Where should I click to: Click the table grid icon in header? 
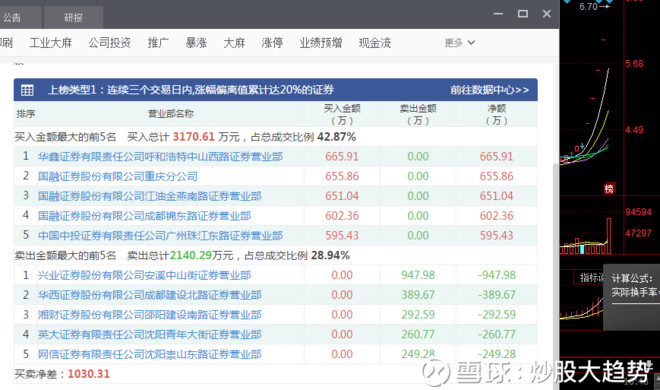[27, 90]
